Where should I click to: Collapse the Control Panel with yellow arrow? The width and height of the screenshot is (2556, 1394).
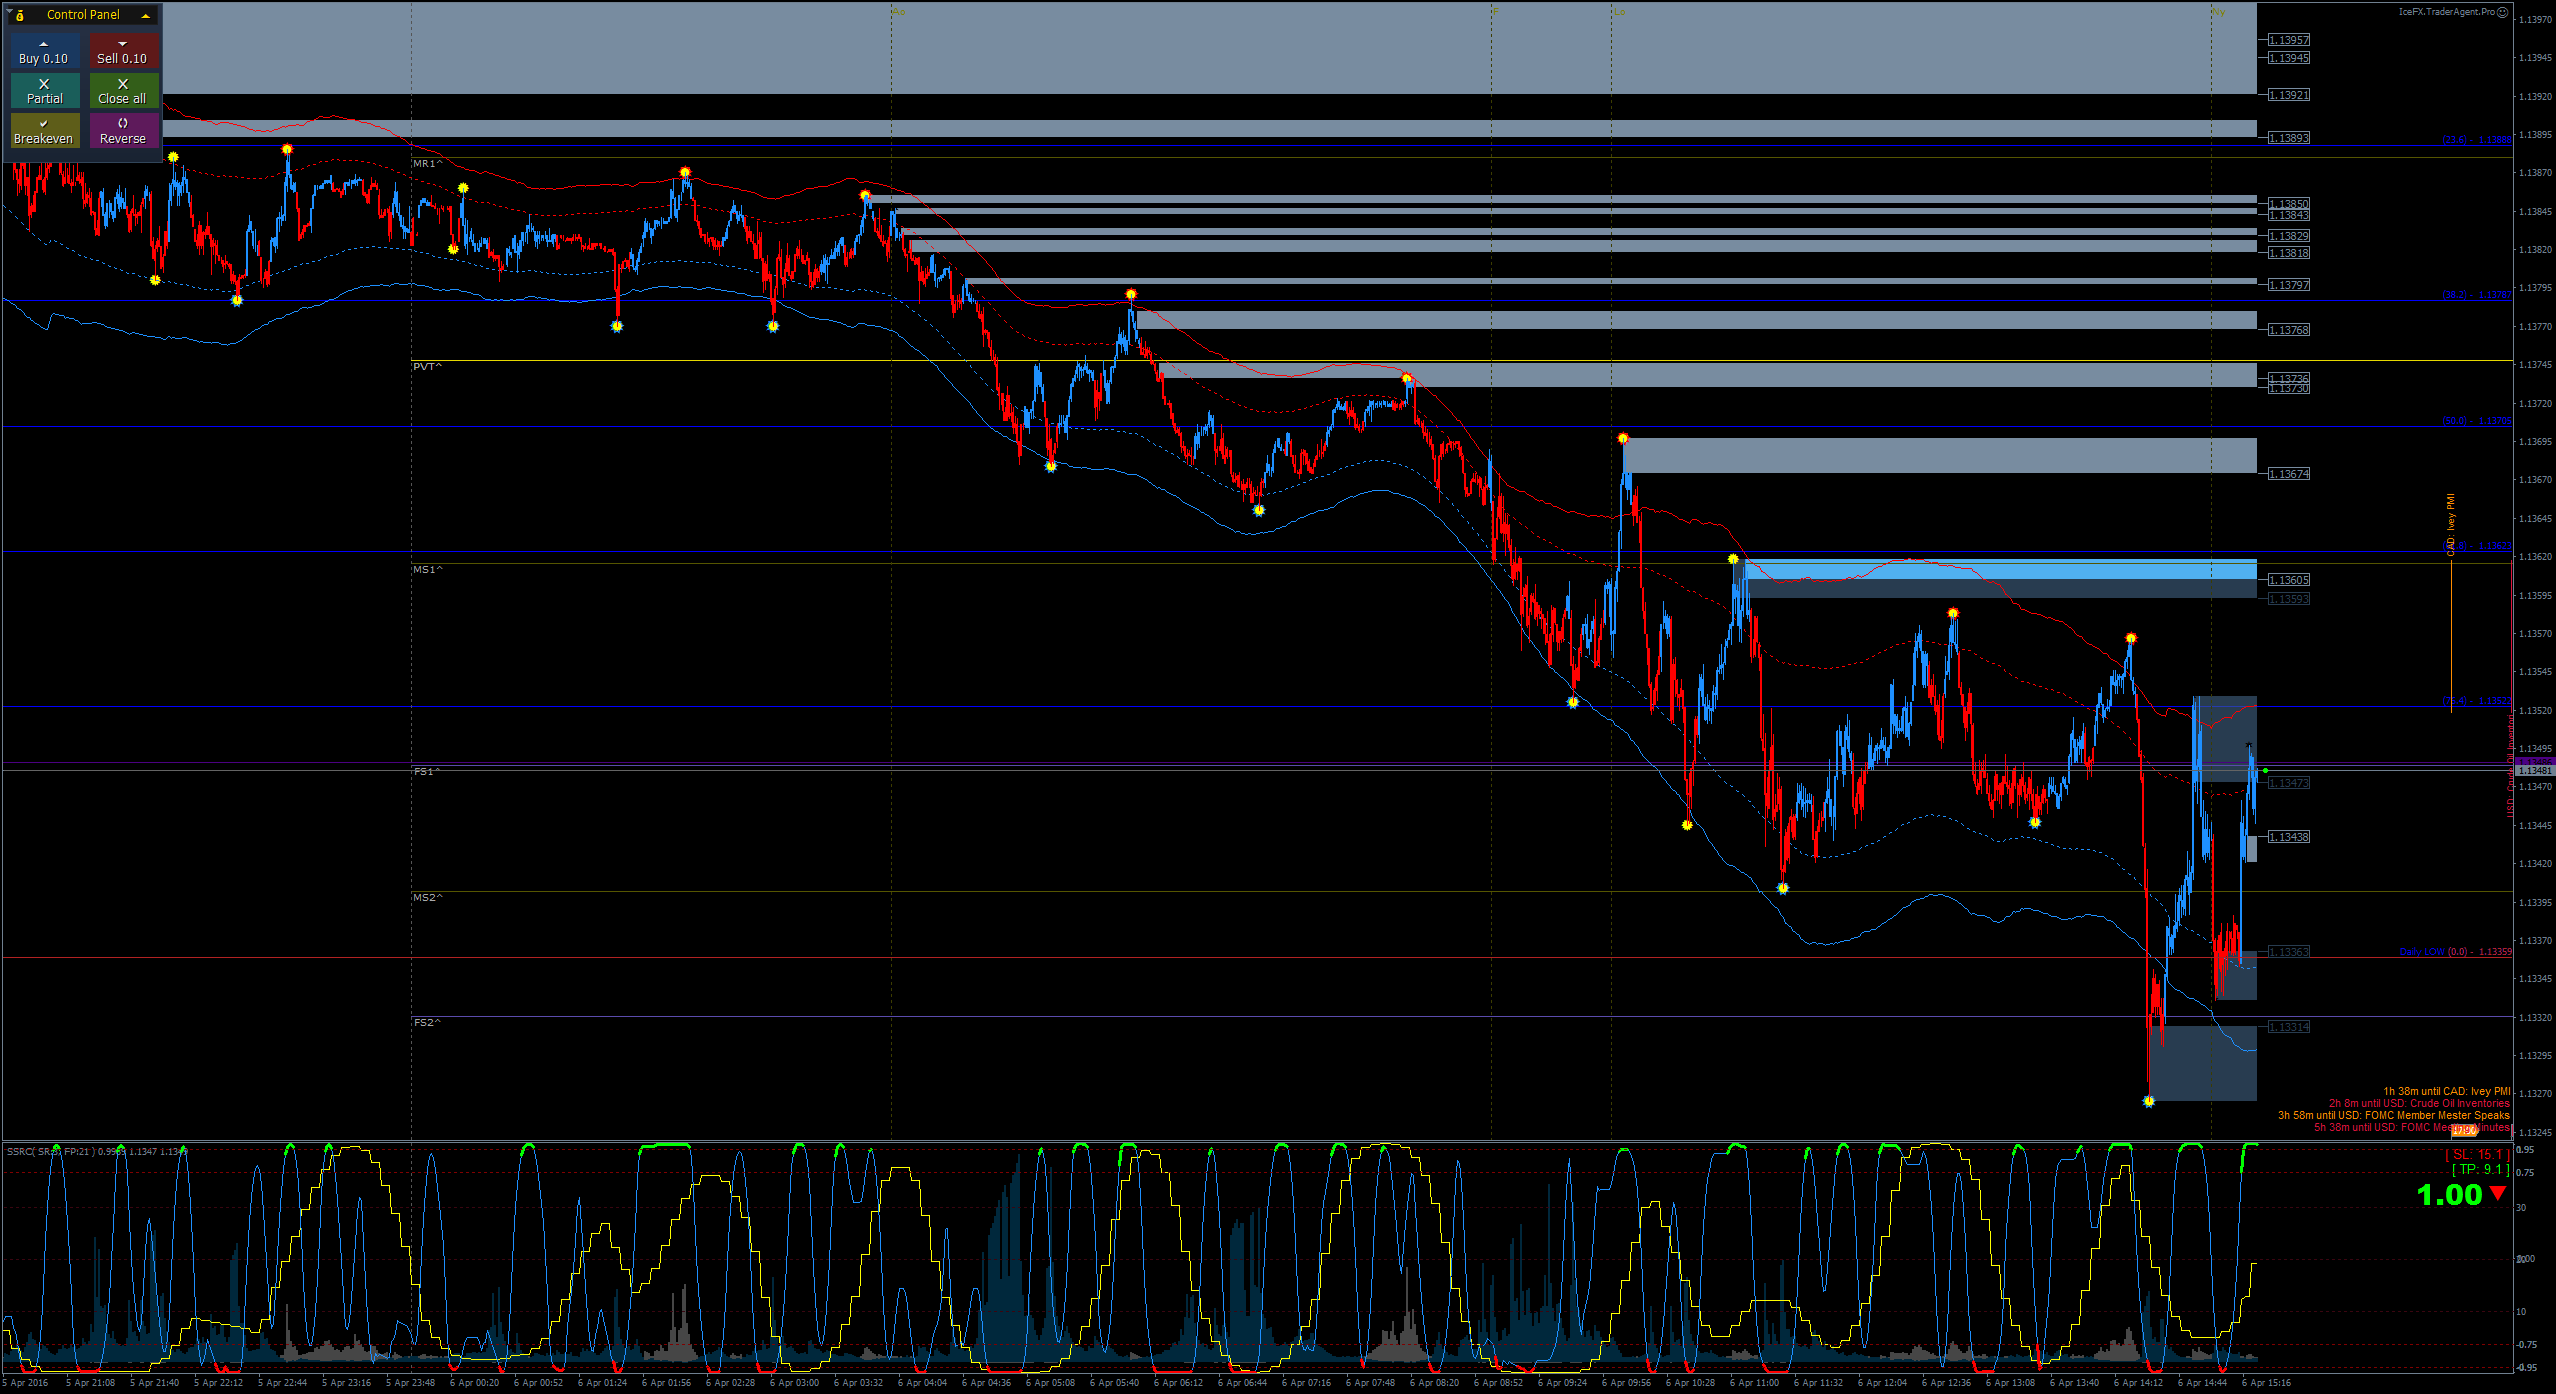(x=146, y=15)
